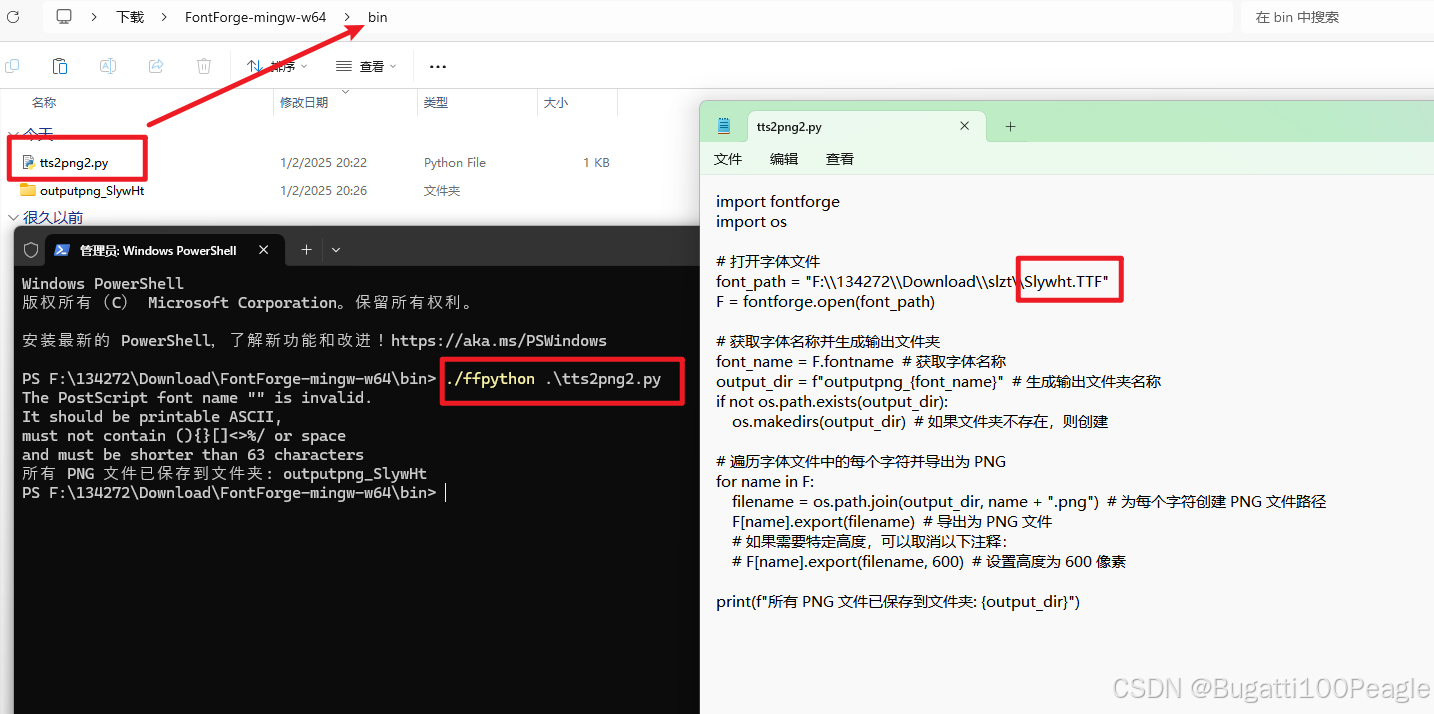
Task: Click the copy icon in Explorer toolbar
Action: pos(12,66)
